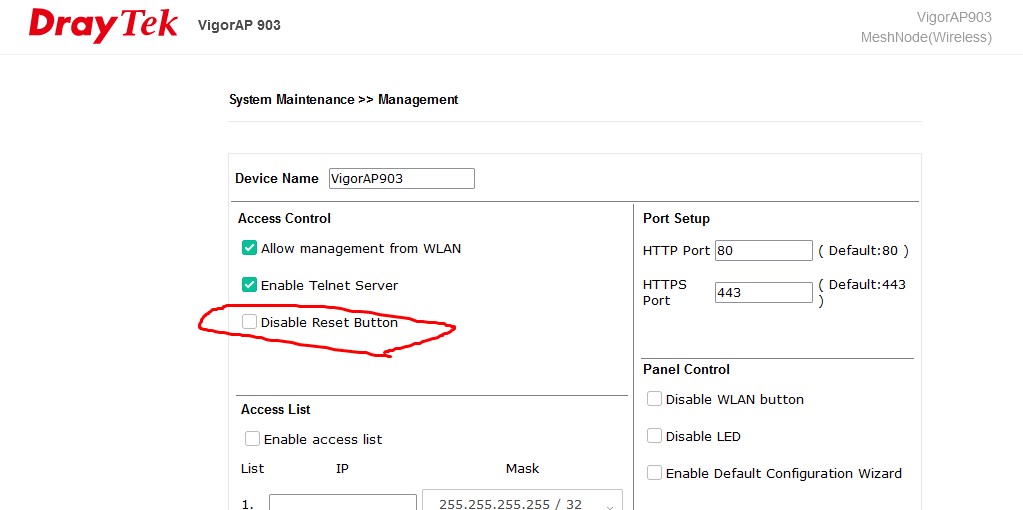Focus the HTTP Port input field
Viewport: 1023px width, 510px height.
point(763,251)
